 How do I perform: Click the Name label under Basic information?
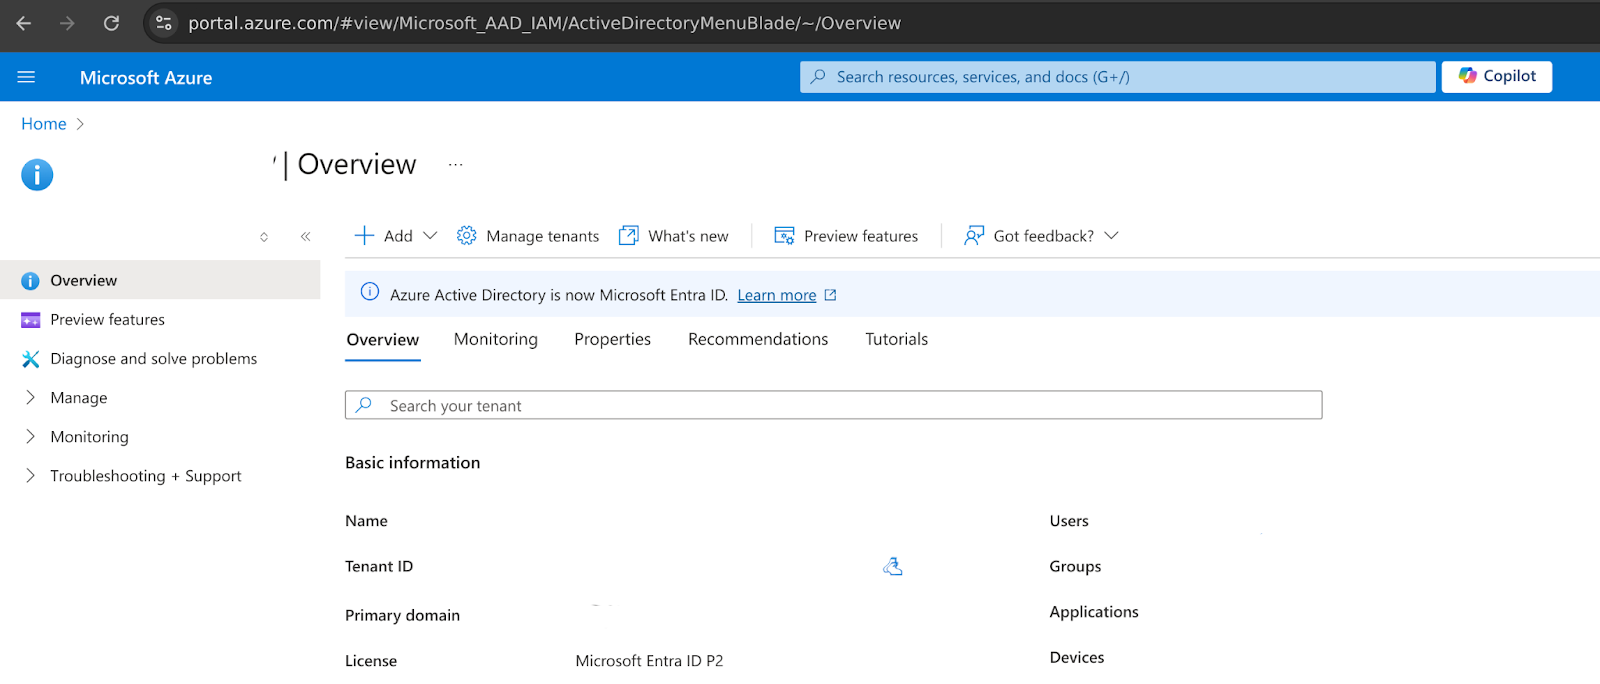[366, 521]
